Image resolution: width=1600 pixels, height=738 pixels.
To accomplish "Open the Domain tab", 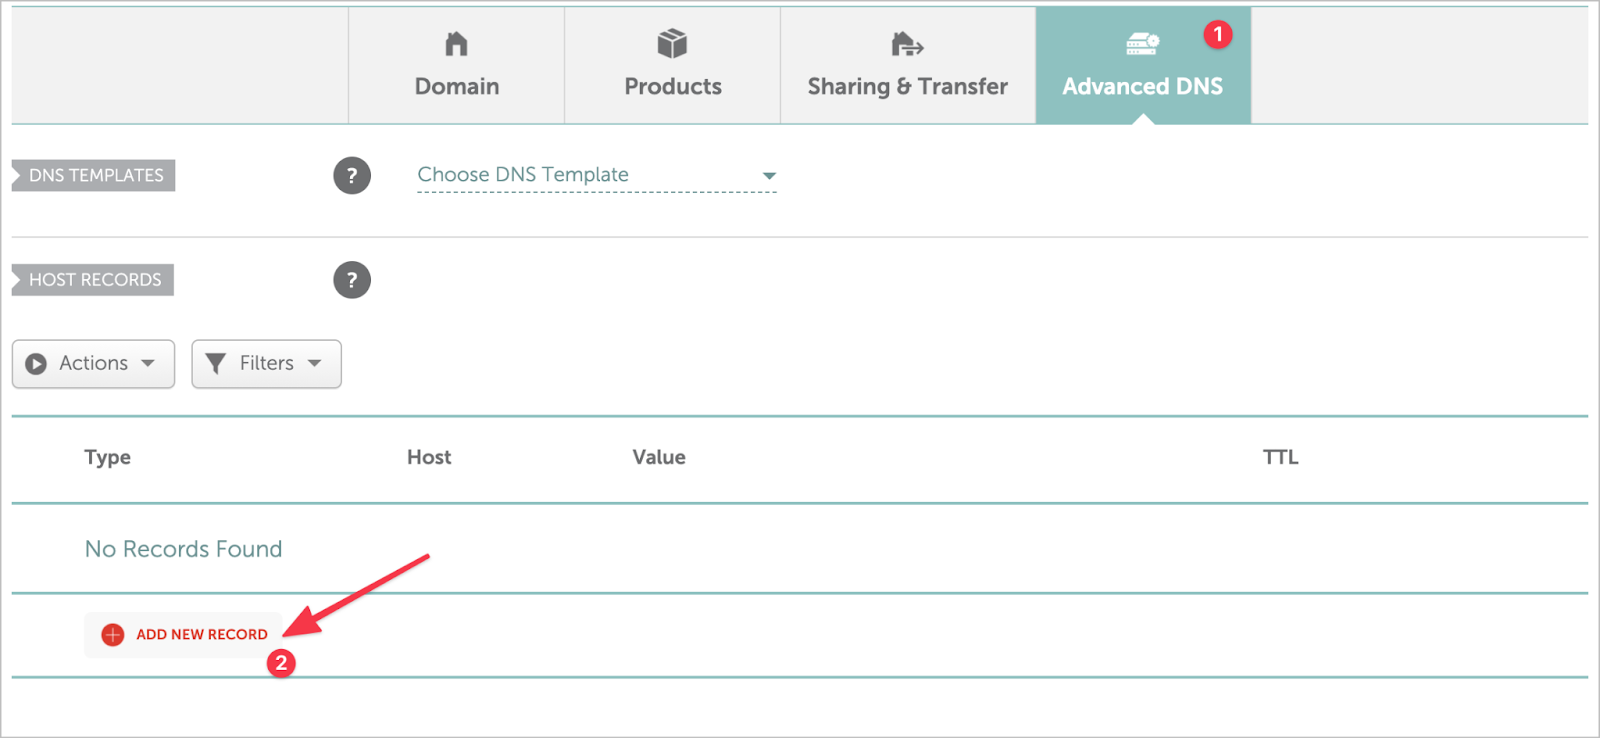I will (x=456, y=66).
